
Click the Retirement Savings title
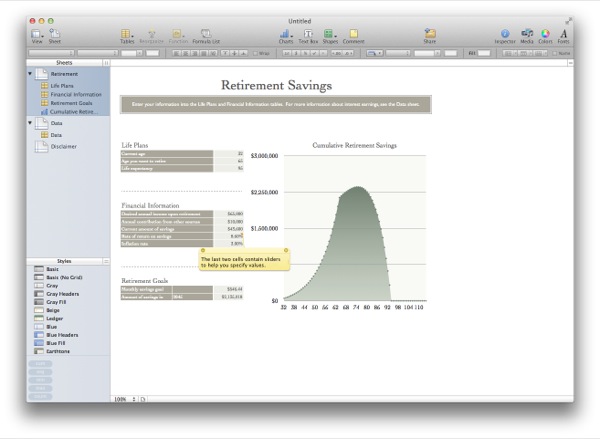tap(276, 85)
